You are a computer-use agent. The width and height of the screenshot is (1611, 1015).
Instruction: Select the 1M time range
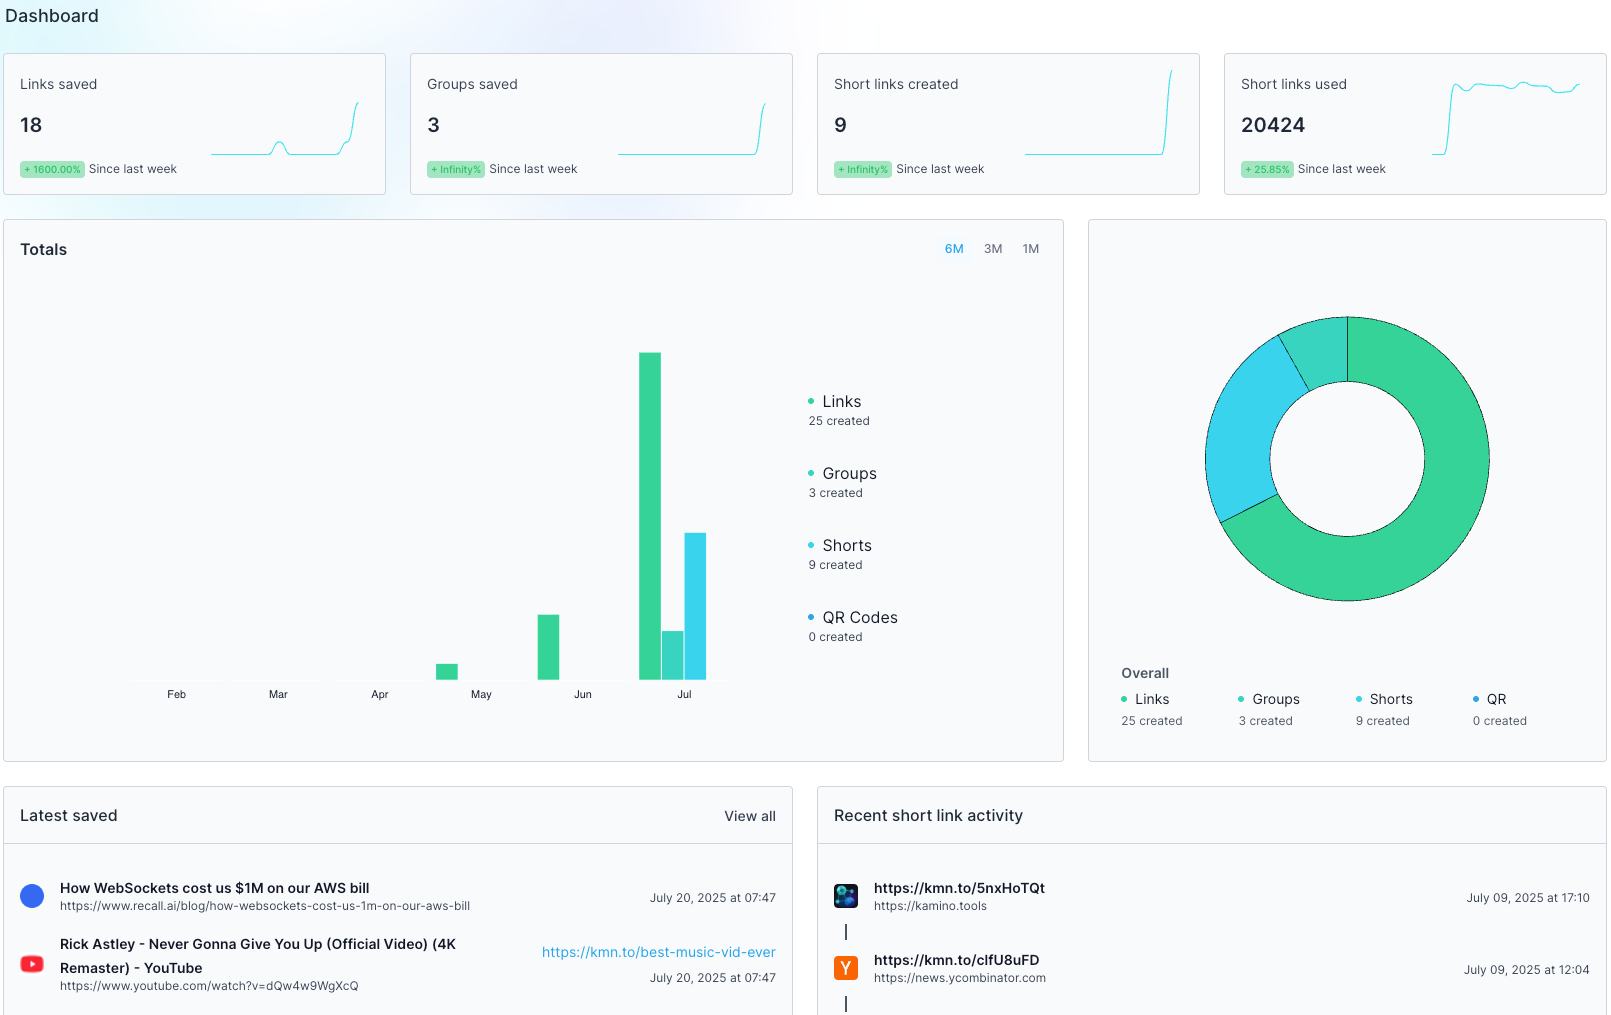(x=1030, y=249)
